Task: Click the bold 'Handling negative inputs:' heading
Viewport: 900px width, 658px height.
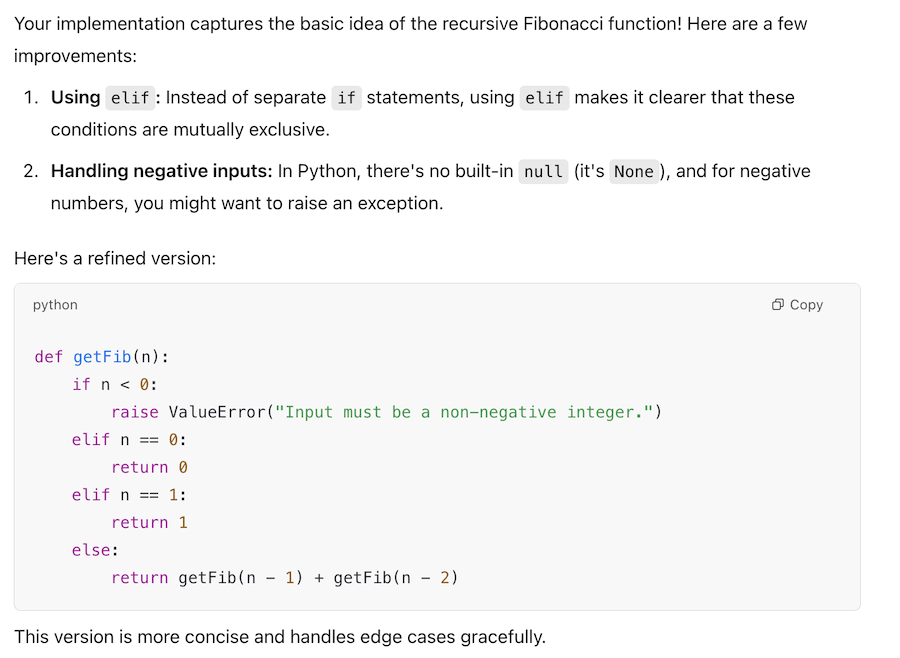Action: [x=161, y=171]
